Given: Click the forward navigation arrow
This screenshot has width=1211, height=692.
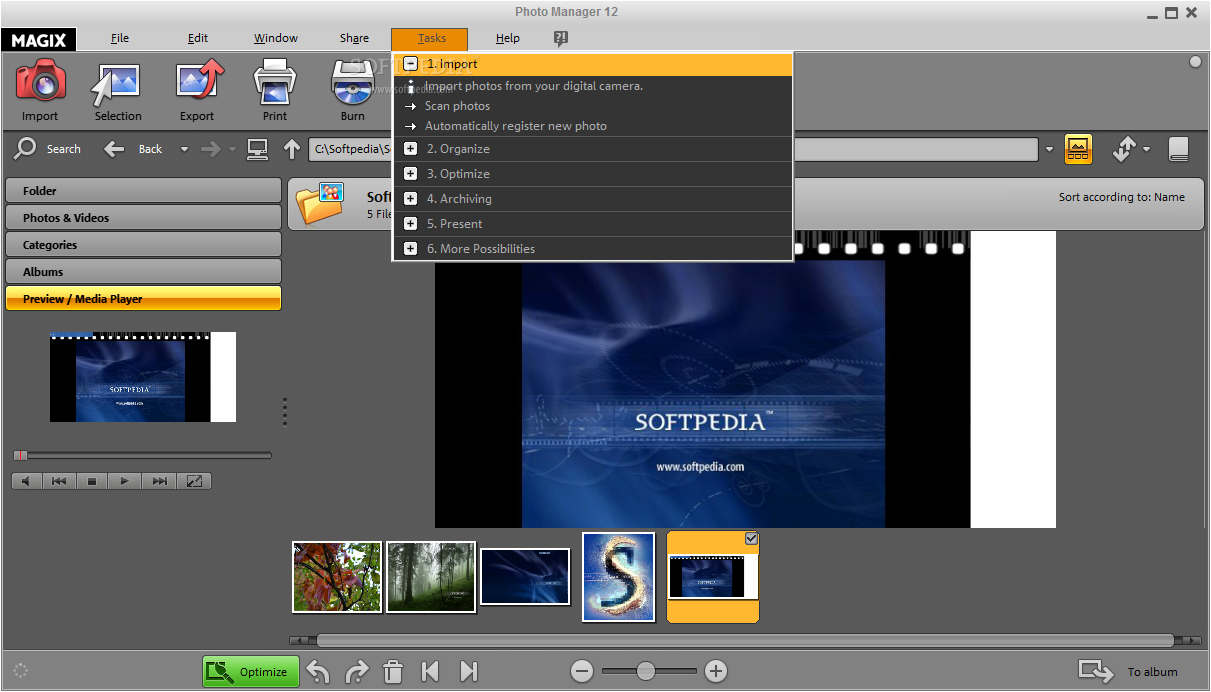Looking at the screenshot, I should click(210, 149).
